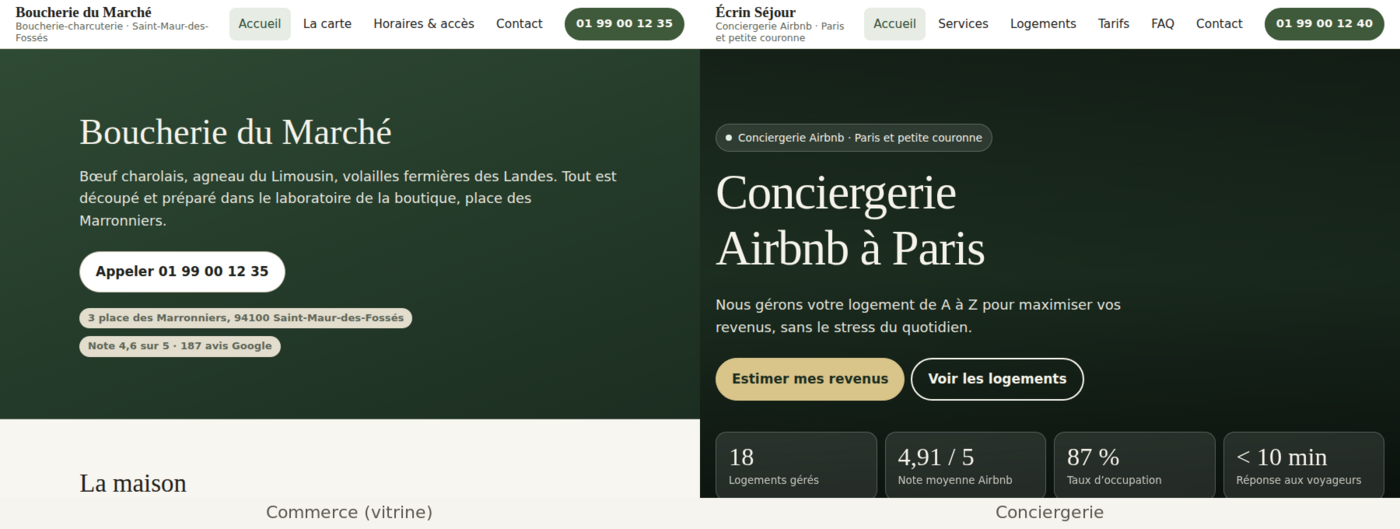The width and height of the screenshot is (1400, 529).
Task: Click the Écrin Séjour site logo title
Action: [756, 12]
